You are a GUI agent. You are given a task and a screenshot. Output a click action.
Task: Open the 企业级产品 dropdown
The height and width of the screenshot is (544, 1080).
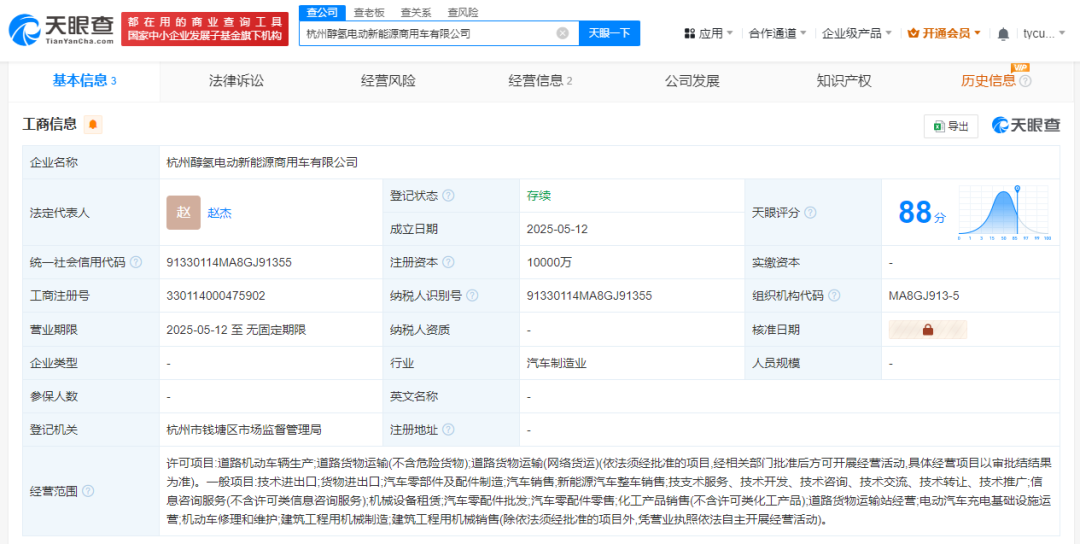point(857,33)
